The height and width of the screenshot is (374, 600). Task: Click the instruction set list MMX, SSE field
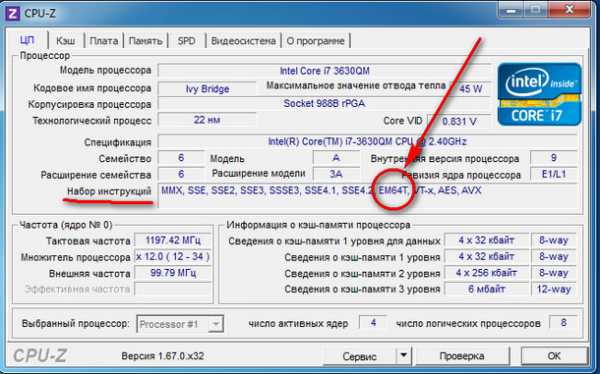click(367, 195)
